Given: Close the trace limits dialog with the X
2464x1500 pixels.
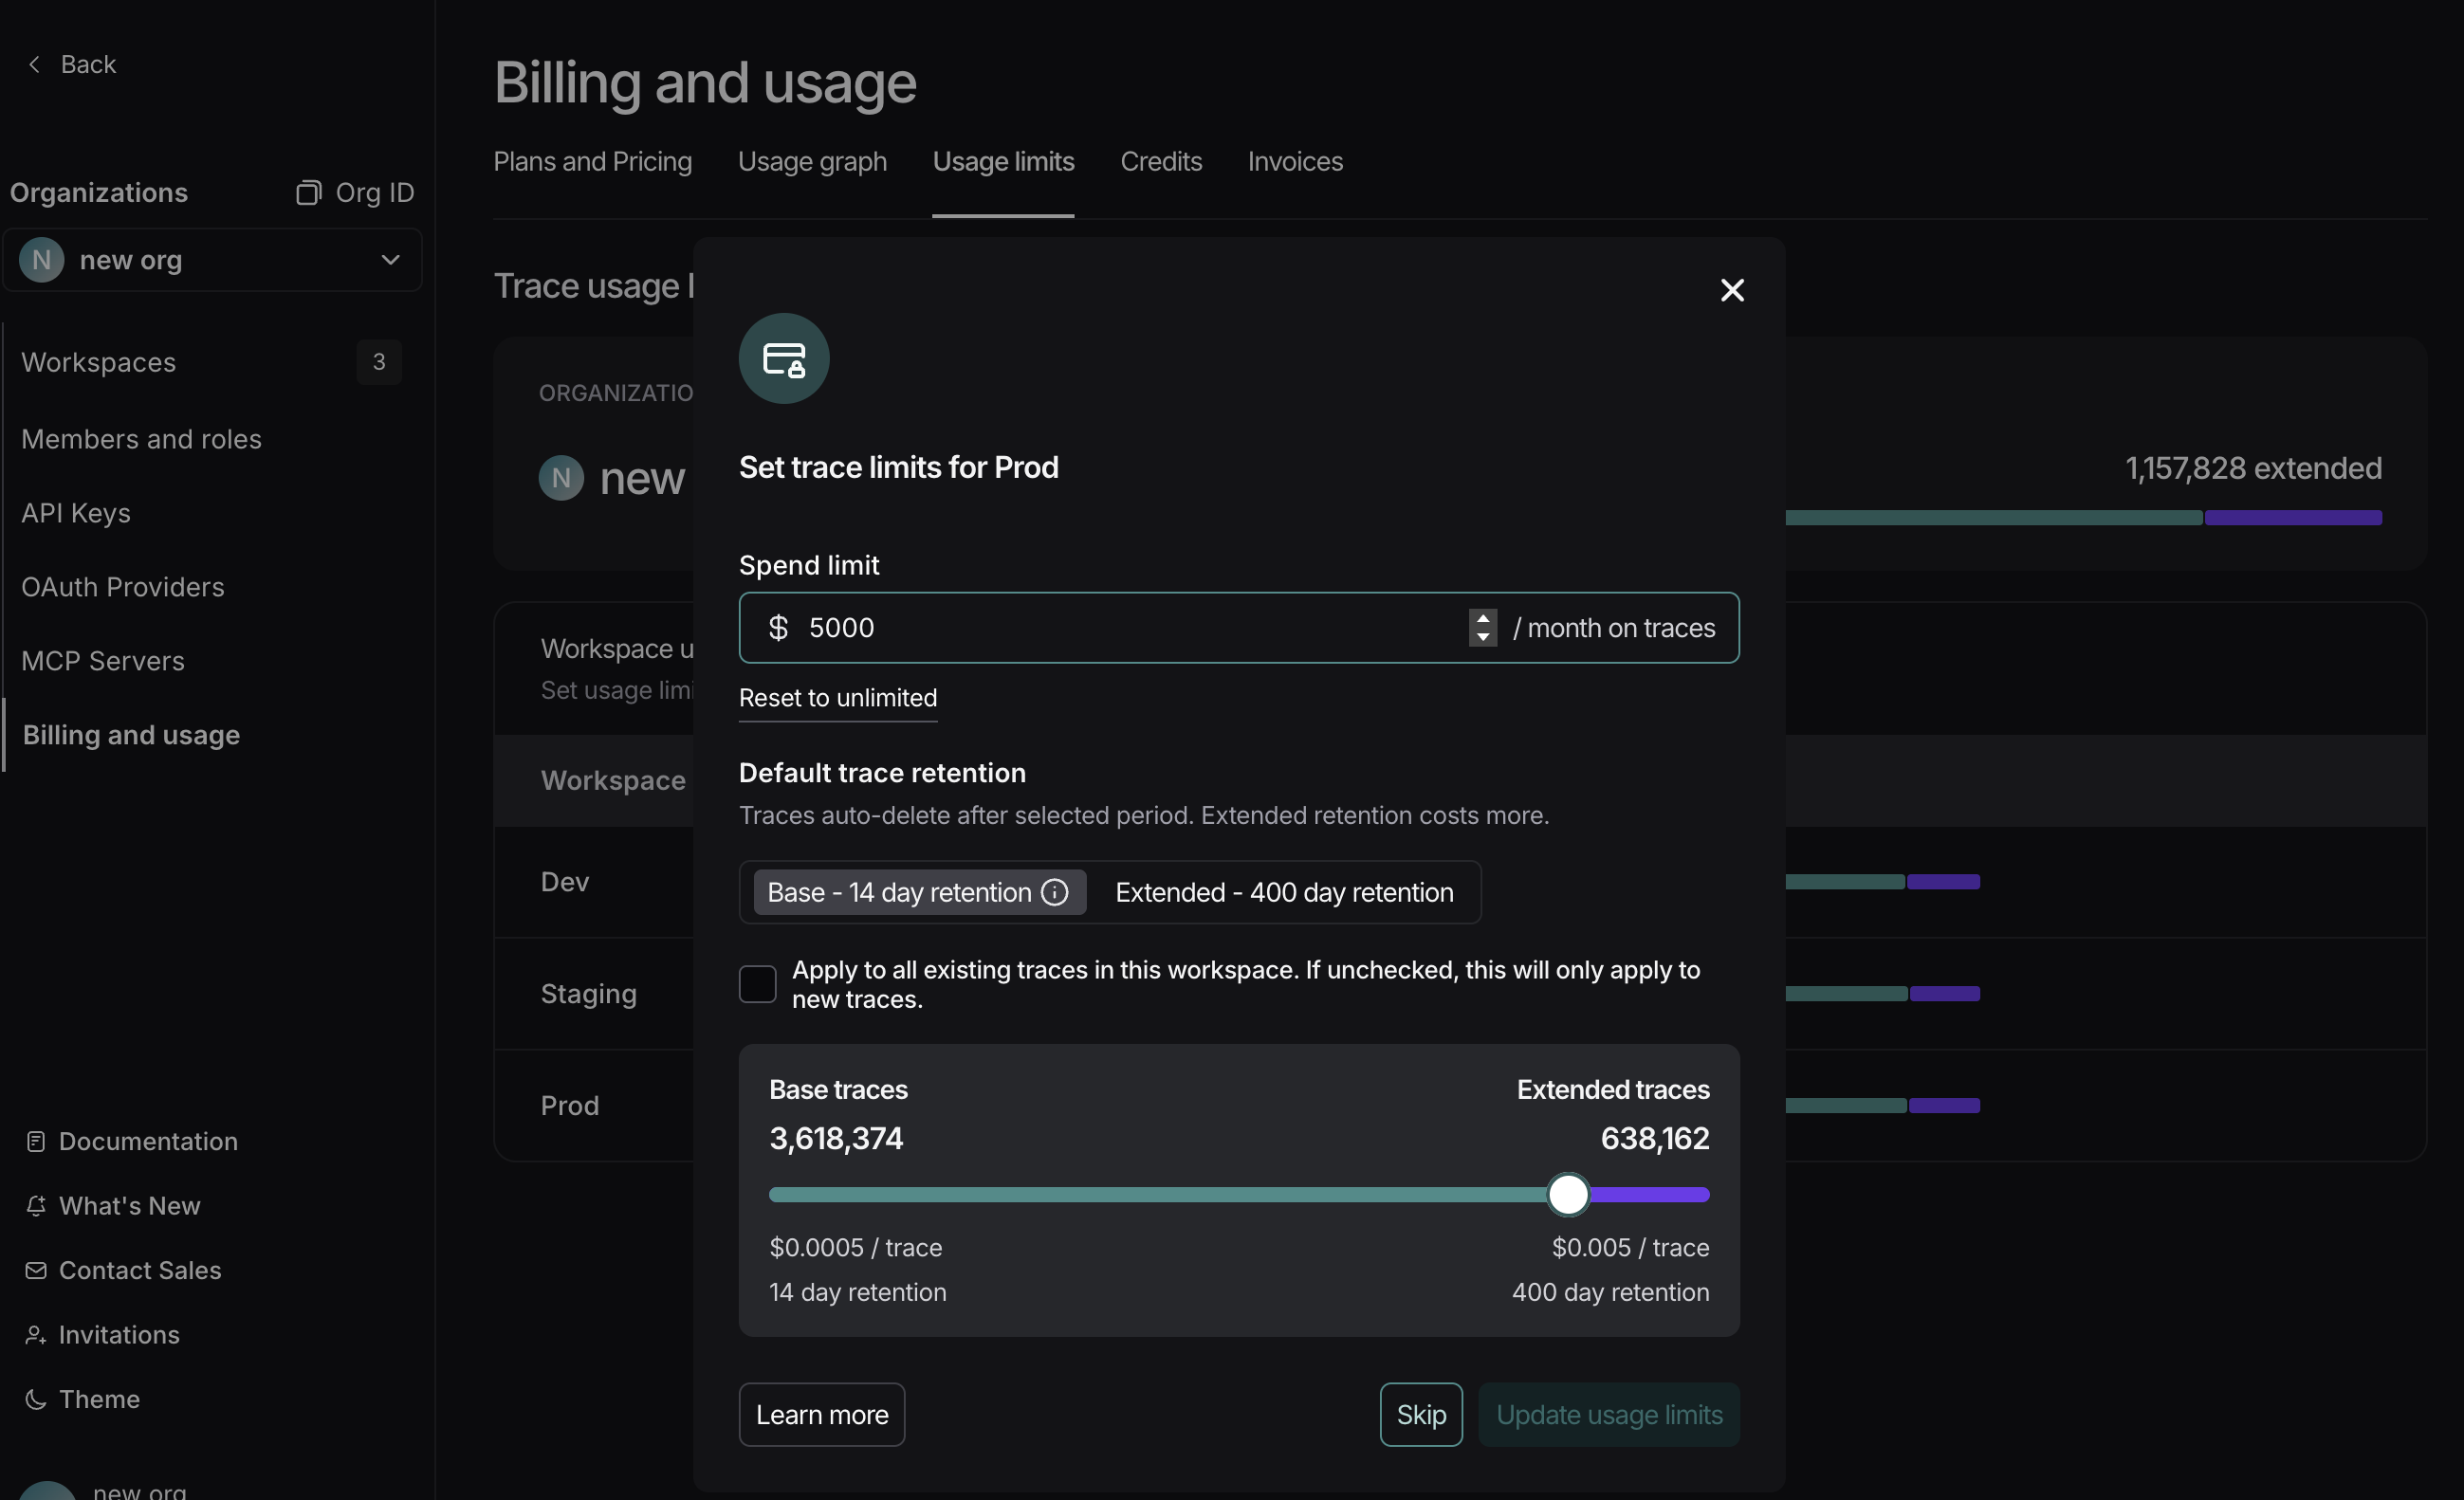Looking at the screenshot, I should [x=1732, y=290].
